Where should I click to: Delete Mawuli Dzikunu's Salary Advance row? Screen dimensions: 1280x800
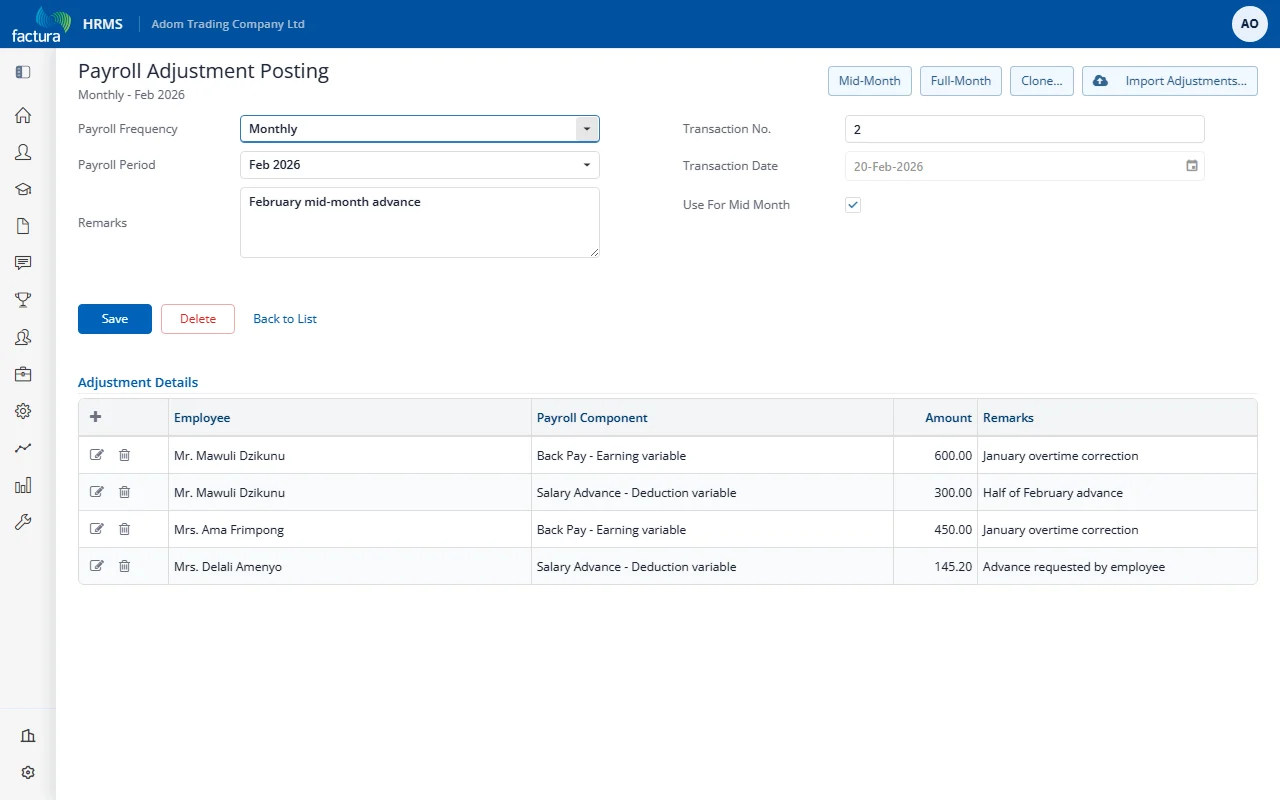click(124, 492)
